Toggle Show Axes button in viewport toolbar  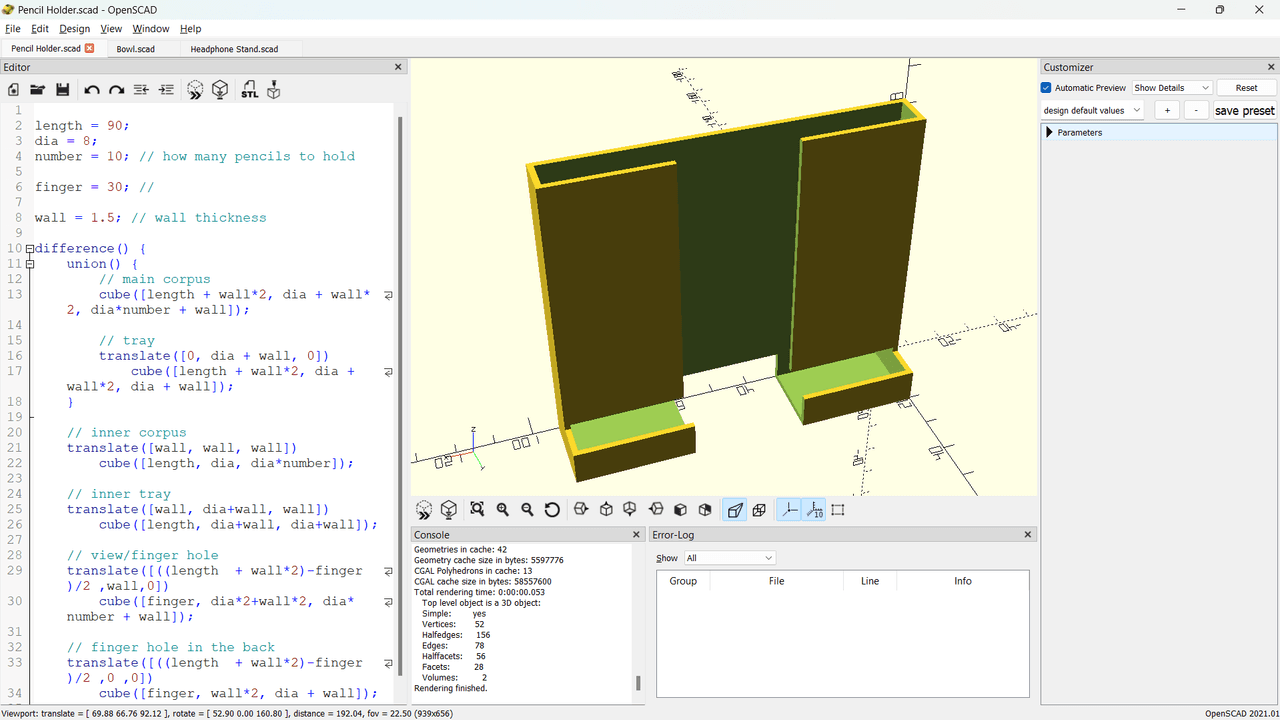pos(789,510)
